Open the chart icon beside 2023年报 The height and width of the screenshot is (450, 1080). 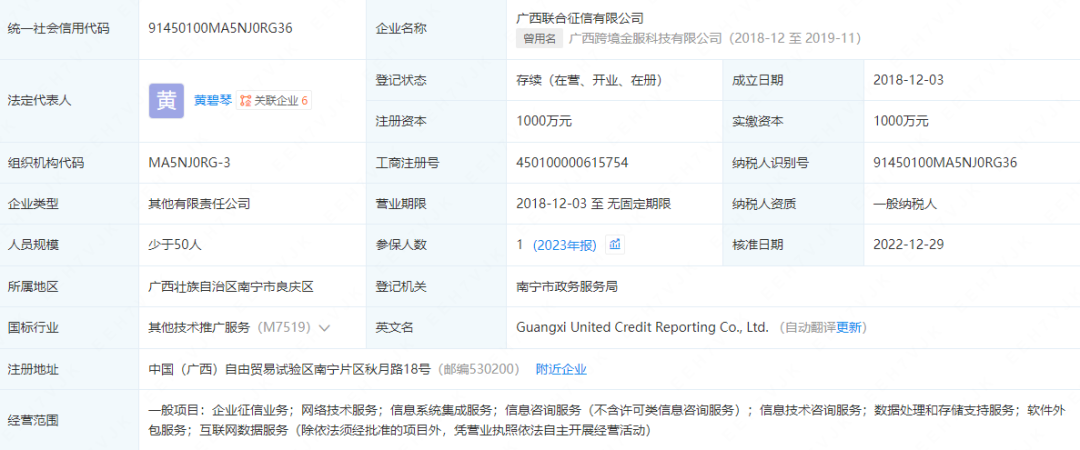coord(615,245)
